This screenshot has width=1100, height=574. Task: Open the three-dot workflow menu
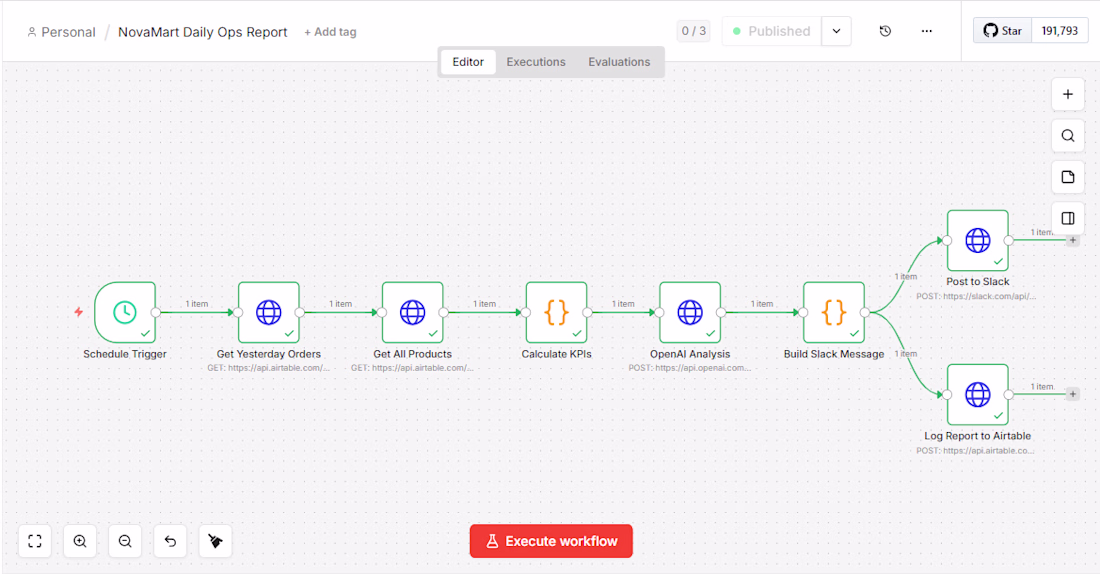pos(927,31)
